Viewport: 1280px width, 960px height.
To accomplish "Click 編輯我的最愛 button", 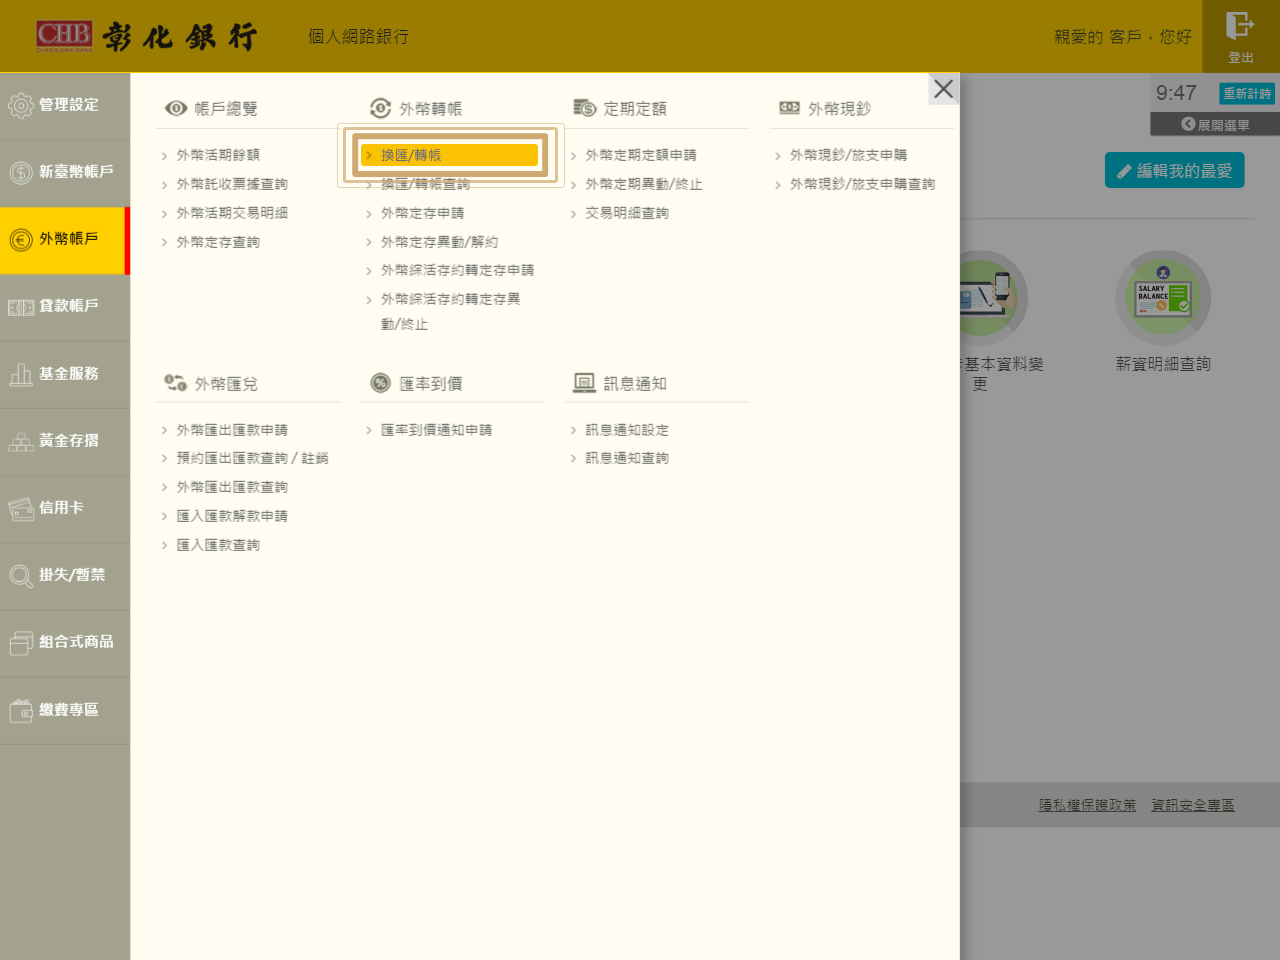I will click(x=1174, y=171).
